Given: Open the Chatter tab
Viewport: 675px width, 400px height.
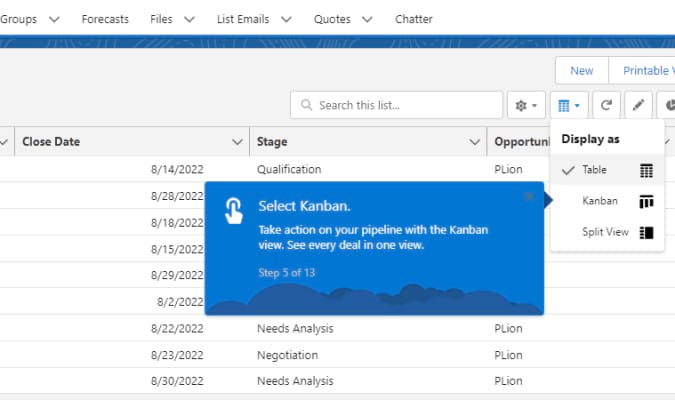Looking at the screenshot, I should coord(414,19).
